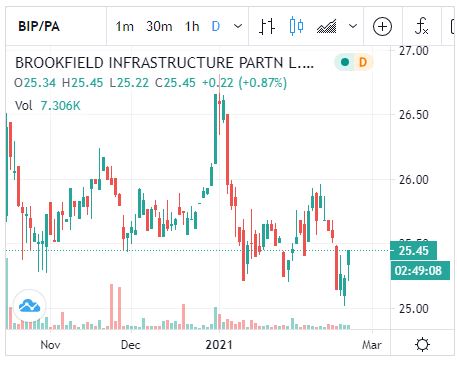Select the 1h timeframe

tap(192, 26)
